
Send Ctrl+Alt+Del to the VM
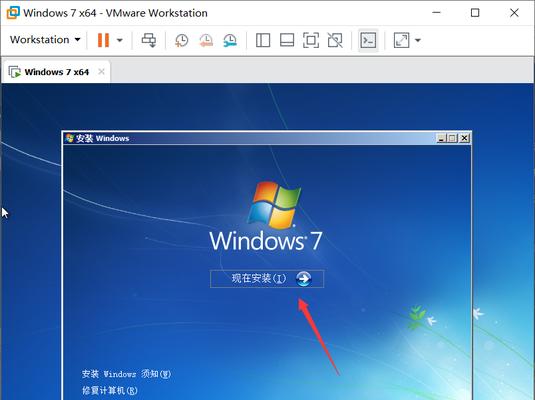[x=149, y=40]
